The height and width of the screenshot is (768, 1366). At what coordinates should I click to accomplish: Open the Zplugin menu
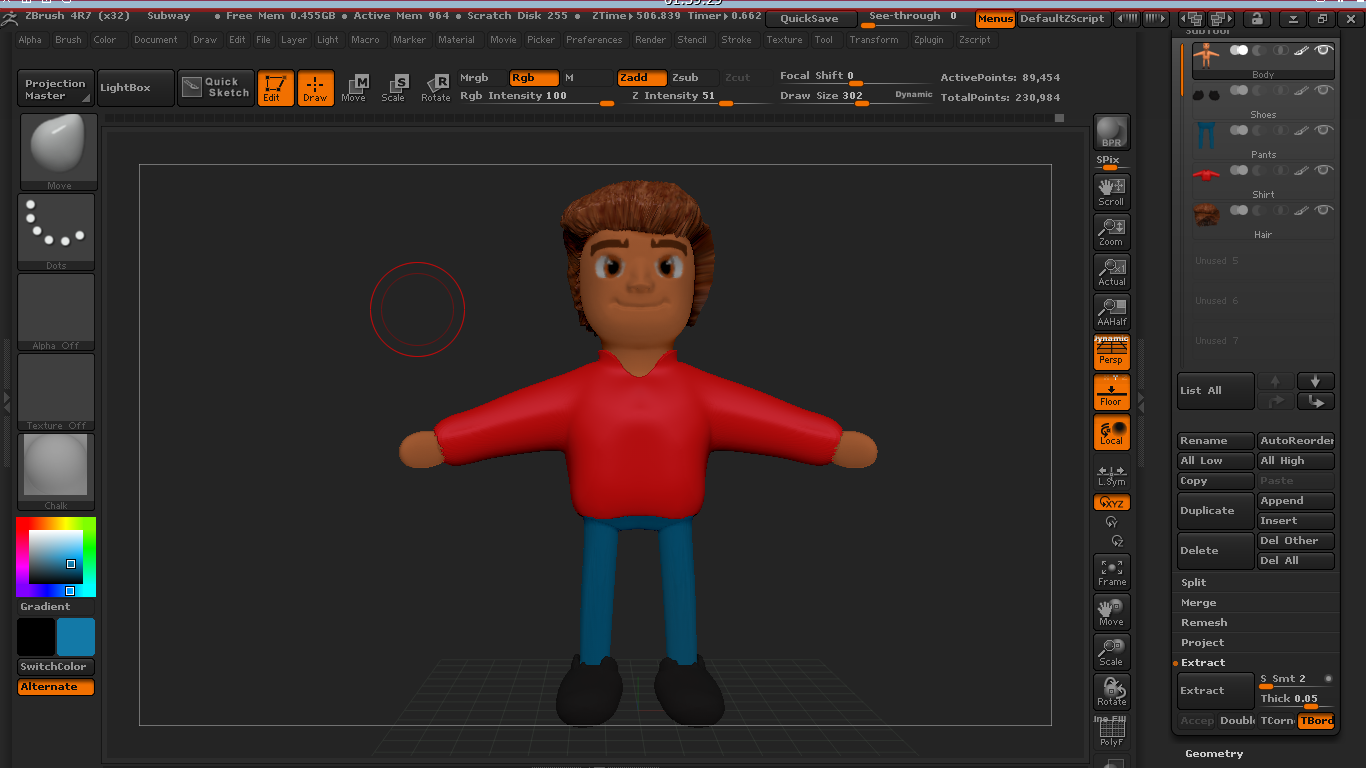[928, 40]
